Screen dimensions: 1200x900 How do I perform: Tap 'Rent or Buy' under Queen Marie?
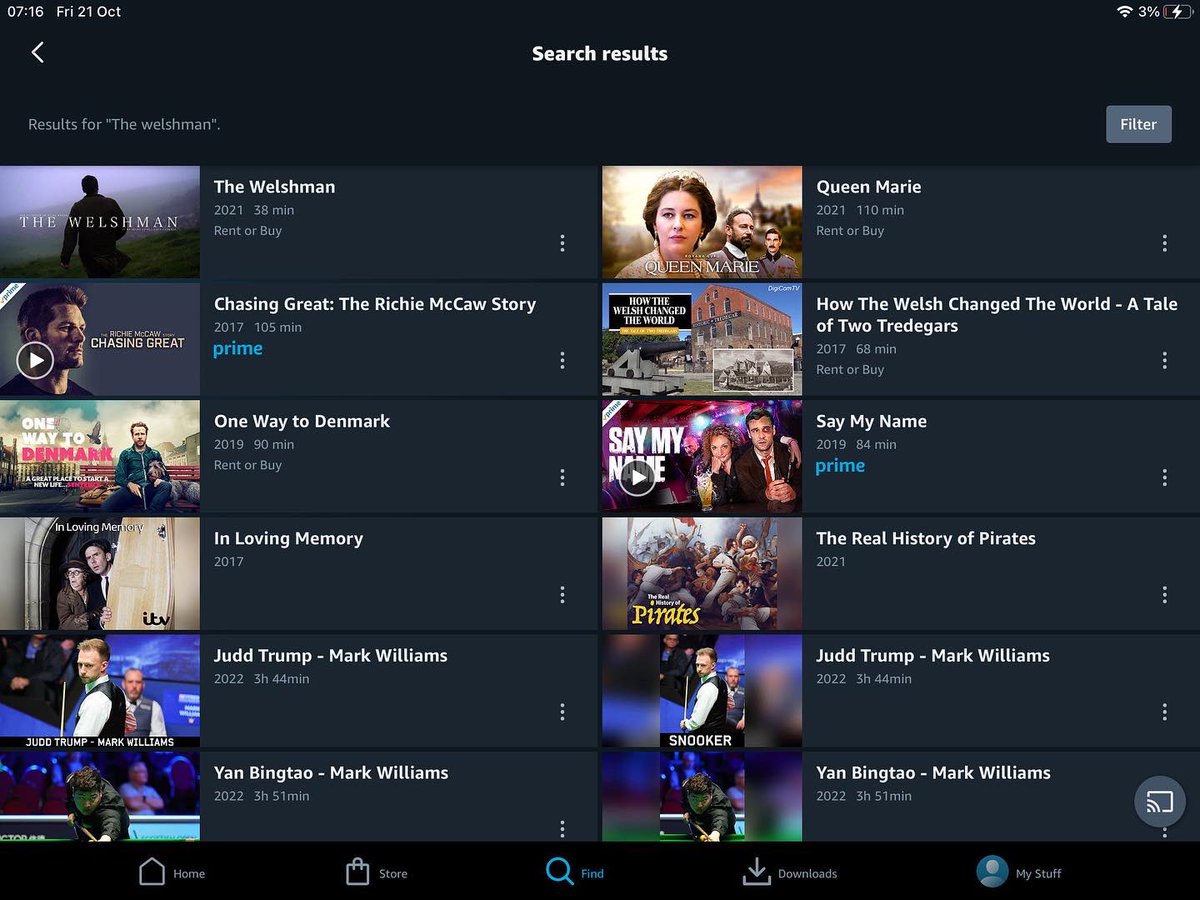[x=850, y=231]
